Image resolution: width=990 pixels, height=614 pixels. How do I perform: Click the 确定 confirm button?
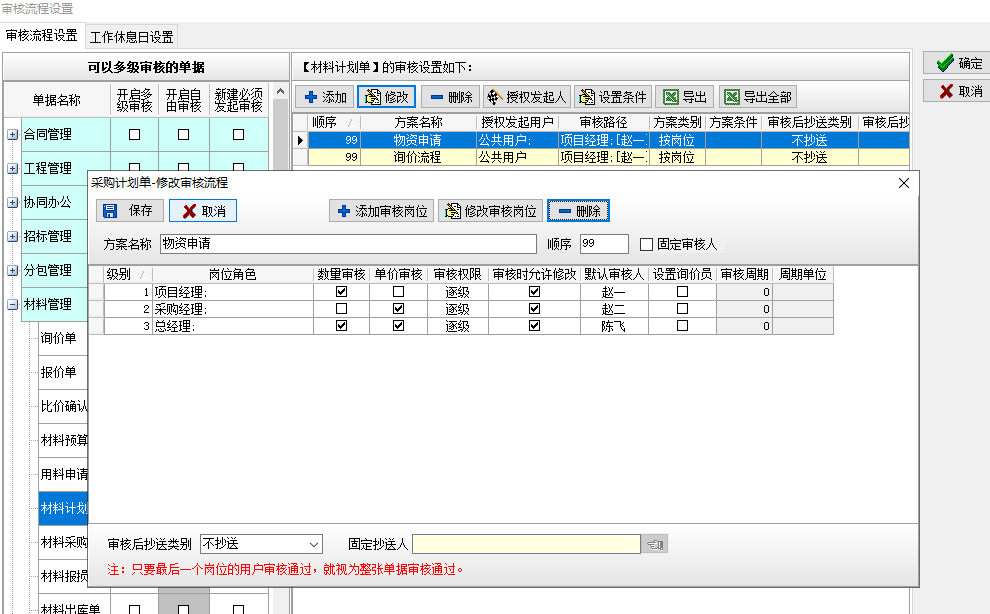(958, 63)
